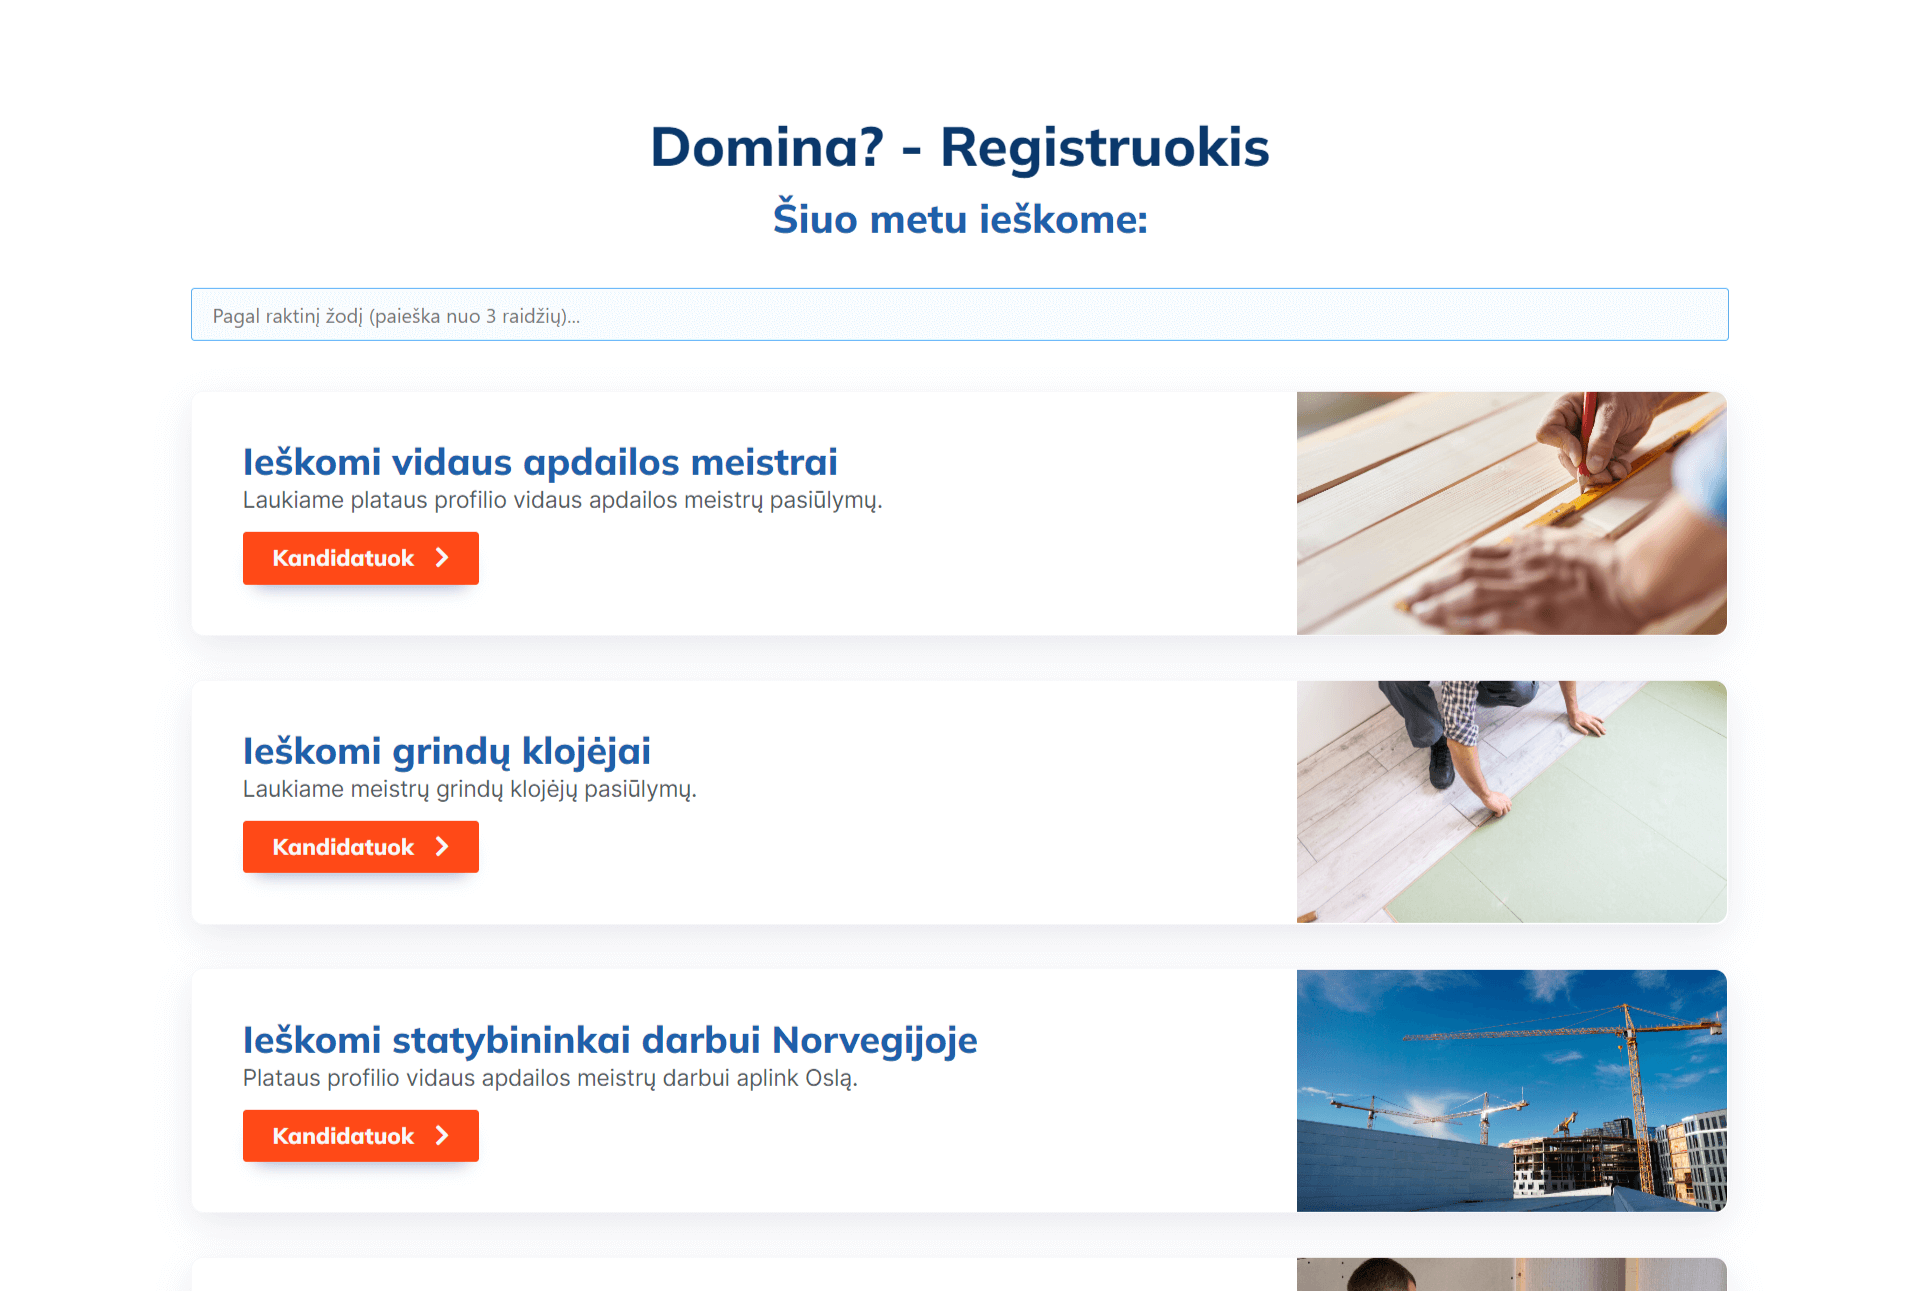Click text 'Laukiame plataus profilio vidaus apdailos meistrų pasiūlymų.'
1920x1291 pixels.
pyautogui.click(x=563, y=500)
